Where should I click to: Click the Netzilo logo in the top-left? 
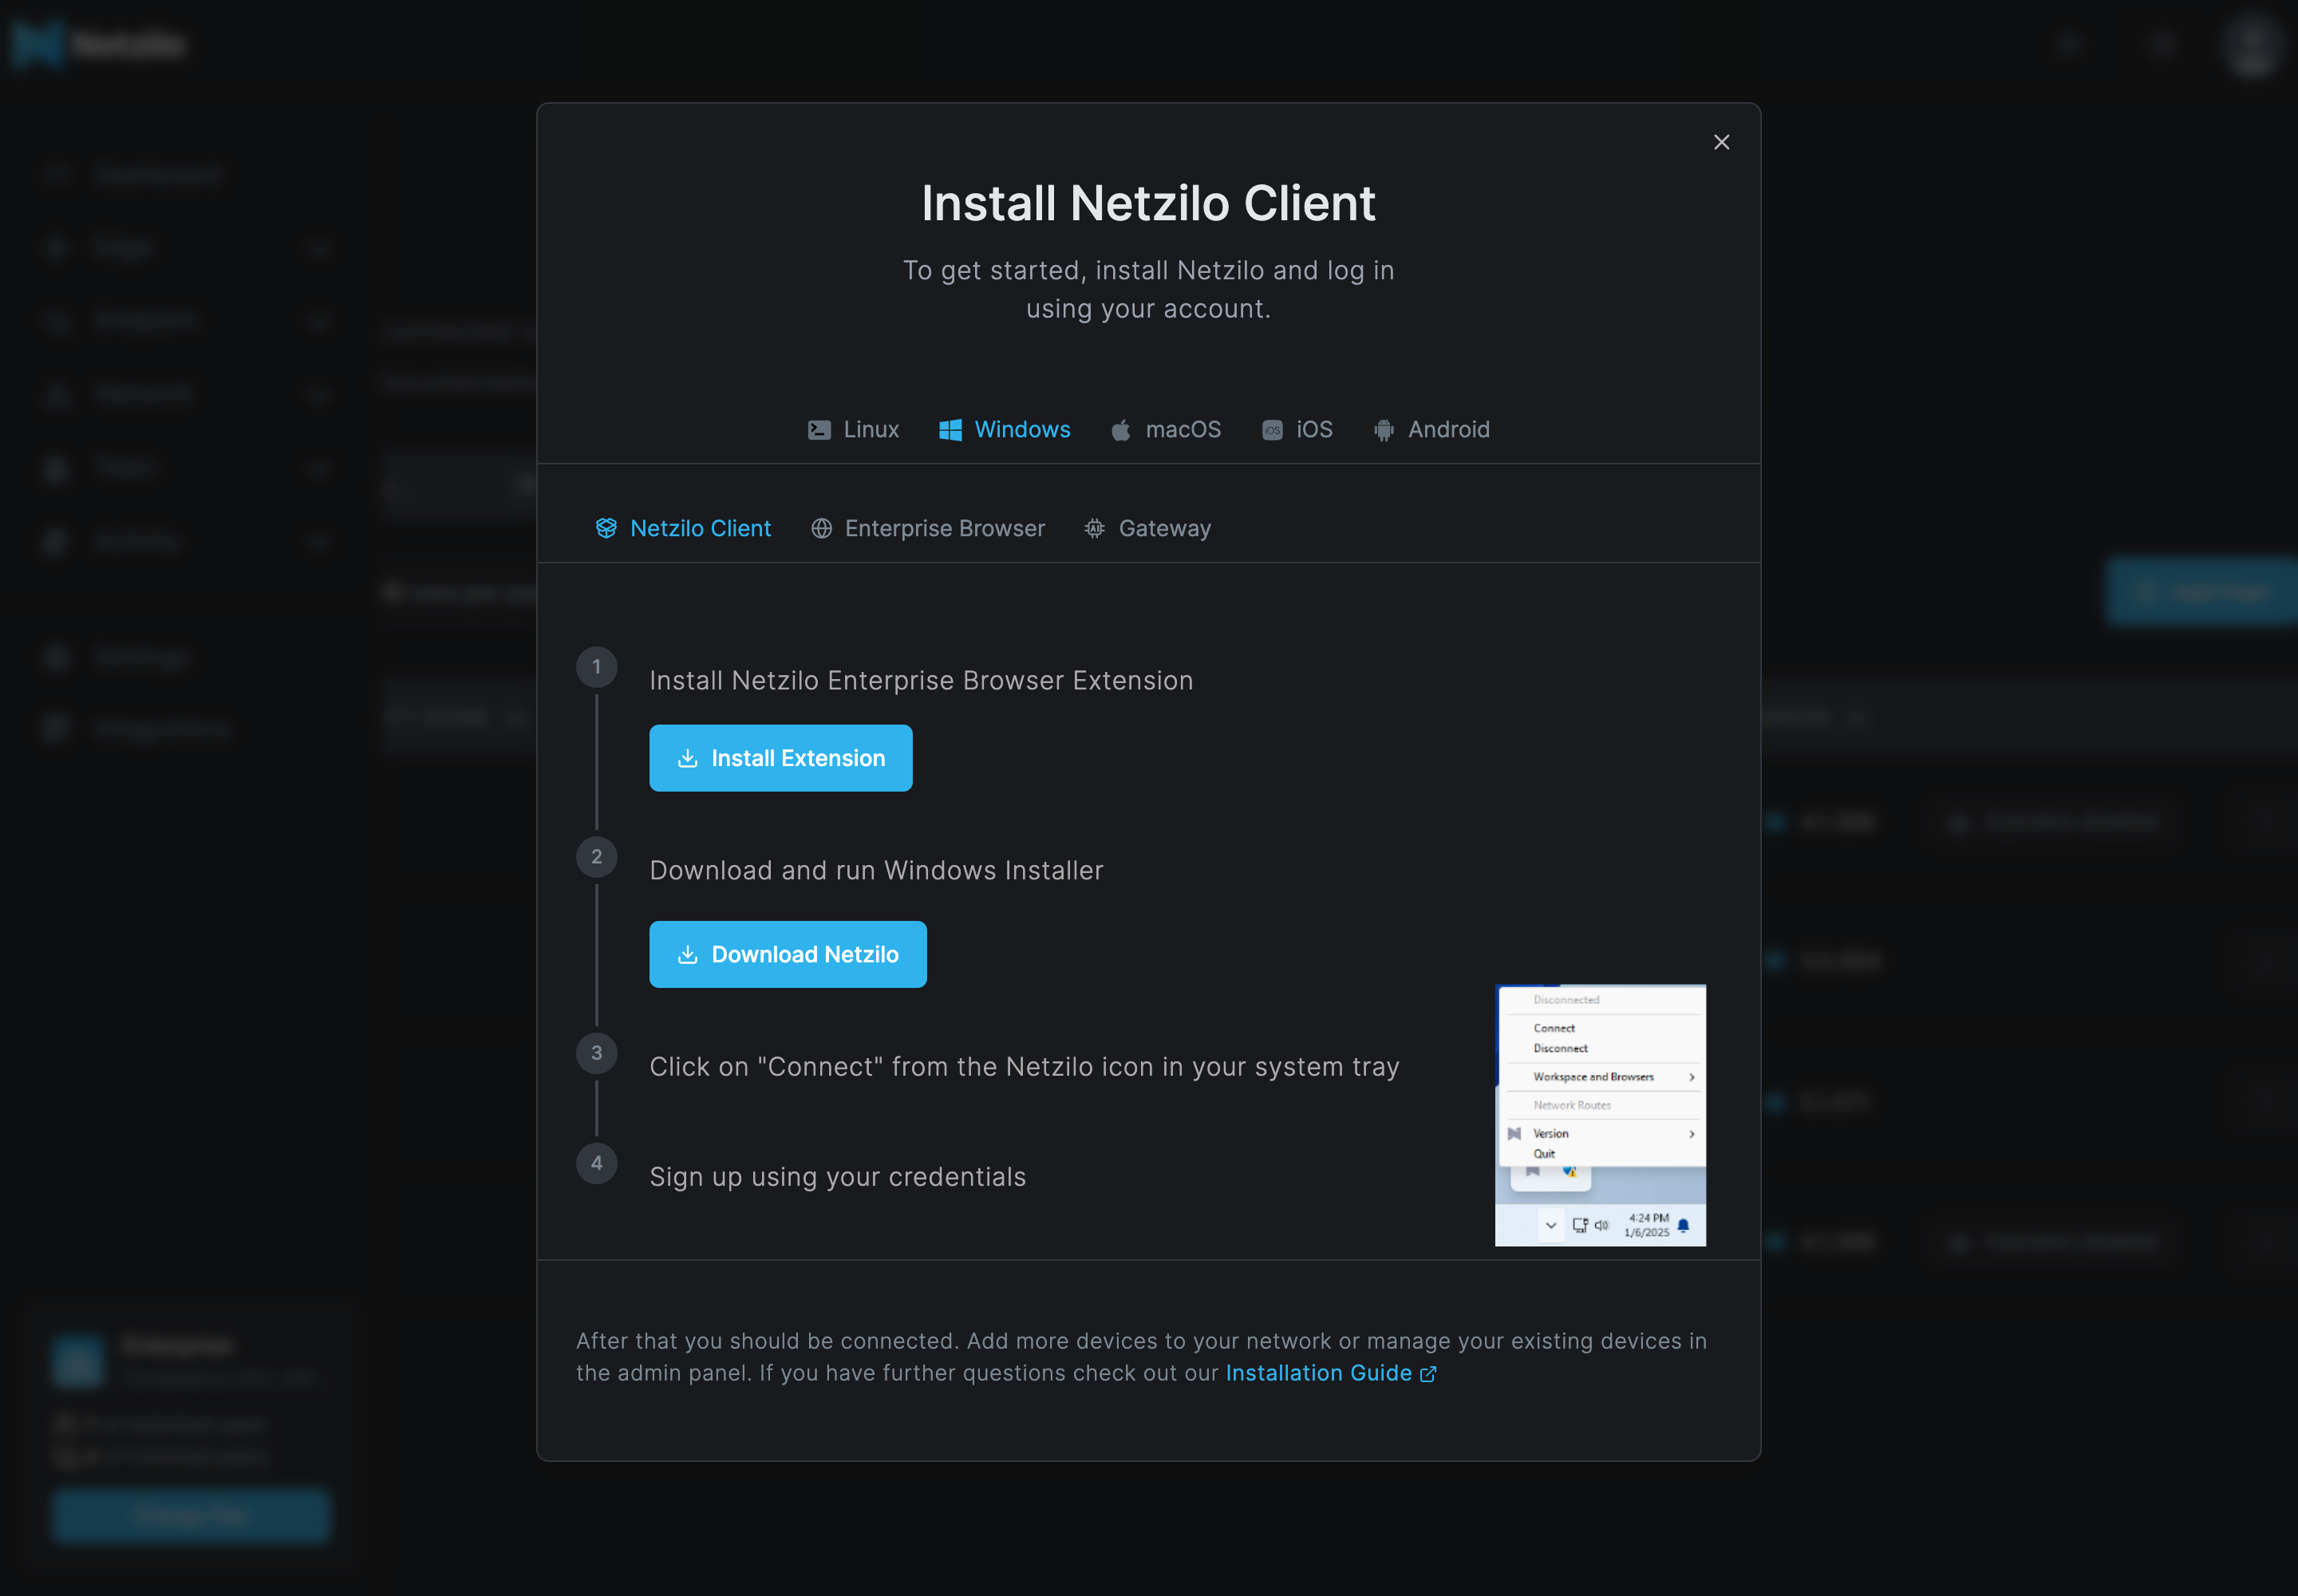pos(98,44)
